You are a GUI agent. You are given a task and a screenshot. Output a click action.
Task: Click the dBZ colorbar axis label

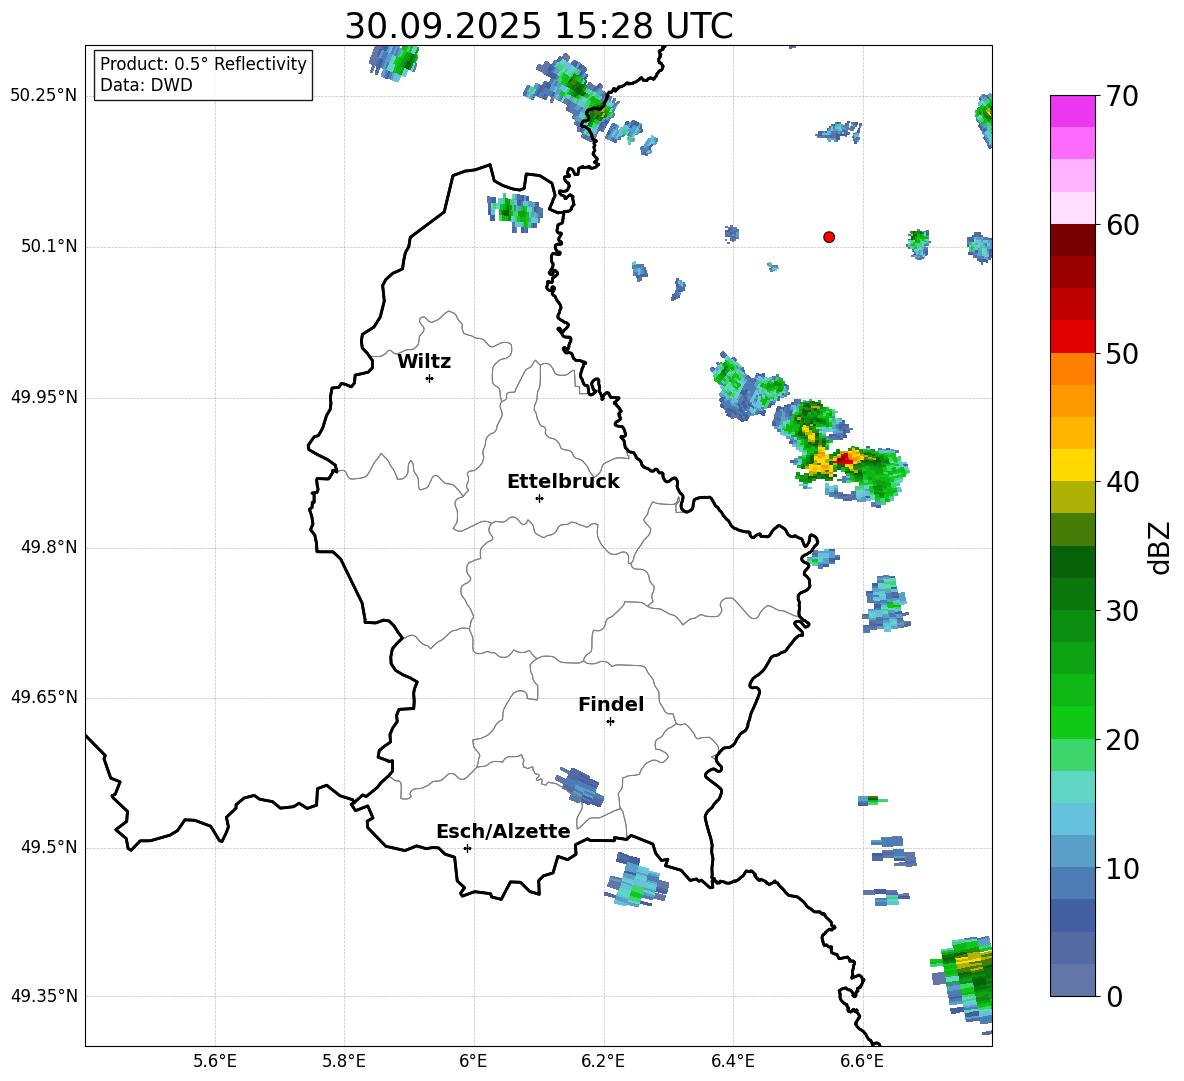pos(1160,547)
